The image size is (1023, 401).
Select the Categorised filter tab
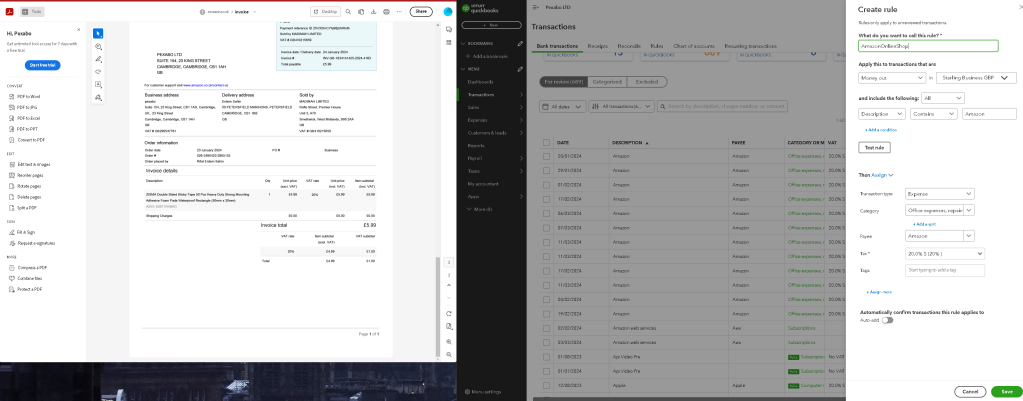click(607, 82)
